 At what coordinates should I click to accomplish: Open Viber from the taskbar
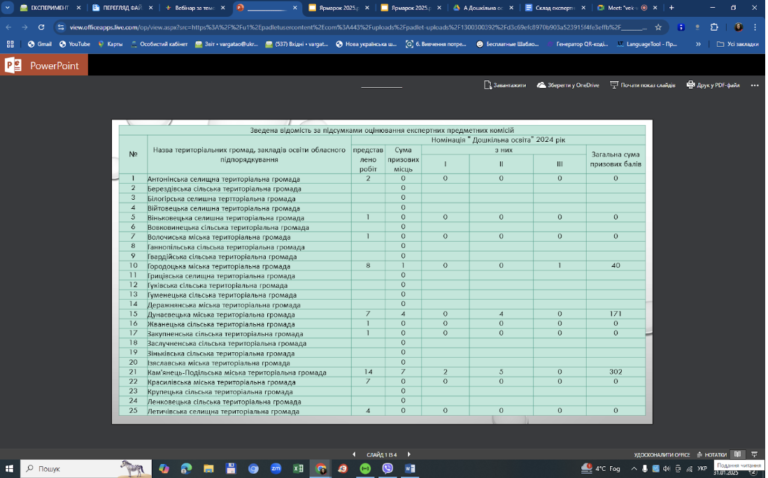click(x=387, y=469)
